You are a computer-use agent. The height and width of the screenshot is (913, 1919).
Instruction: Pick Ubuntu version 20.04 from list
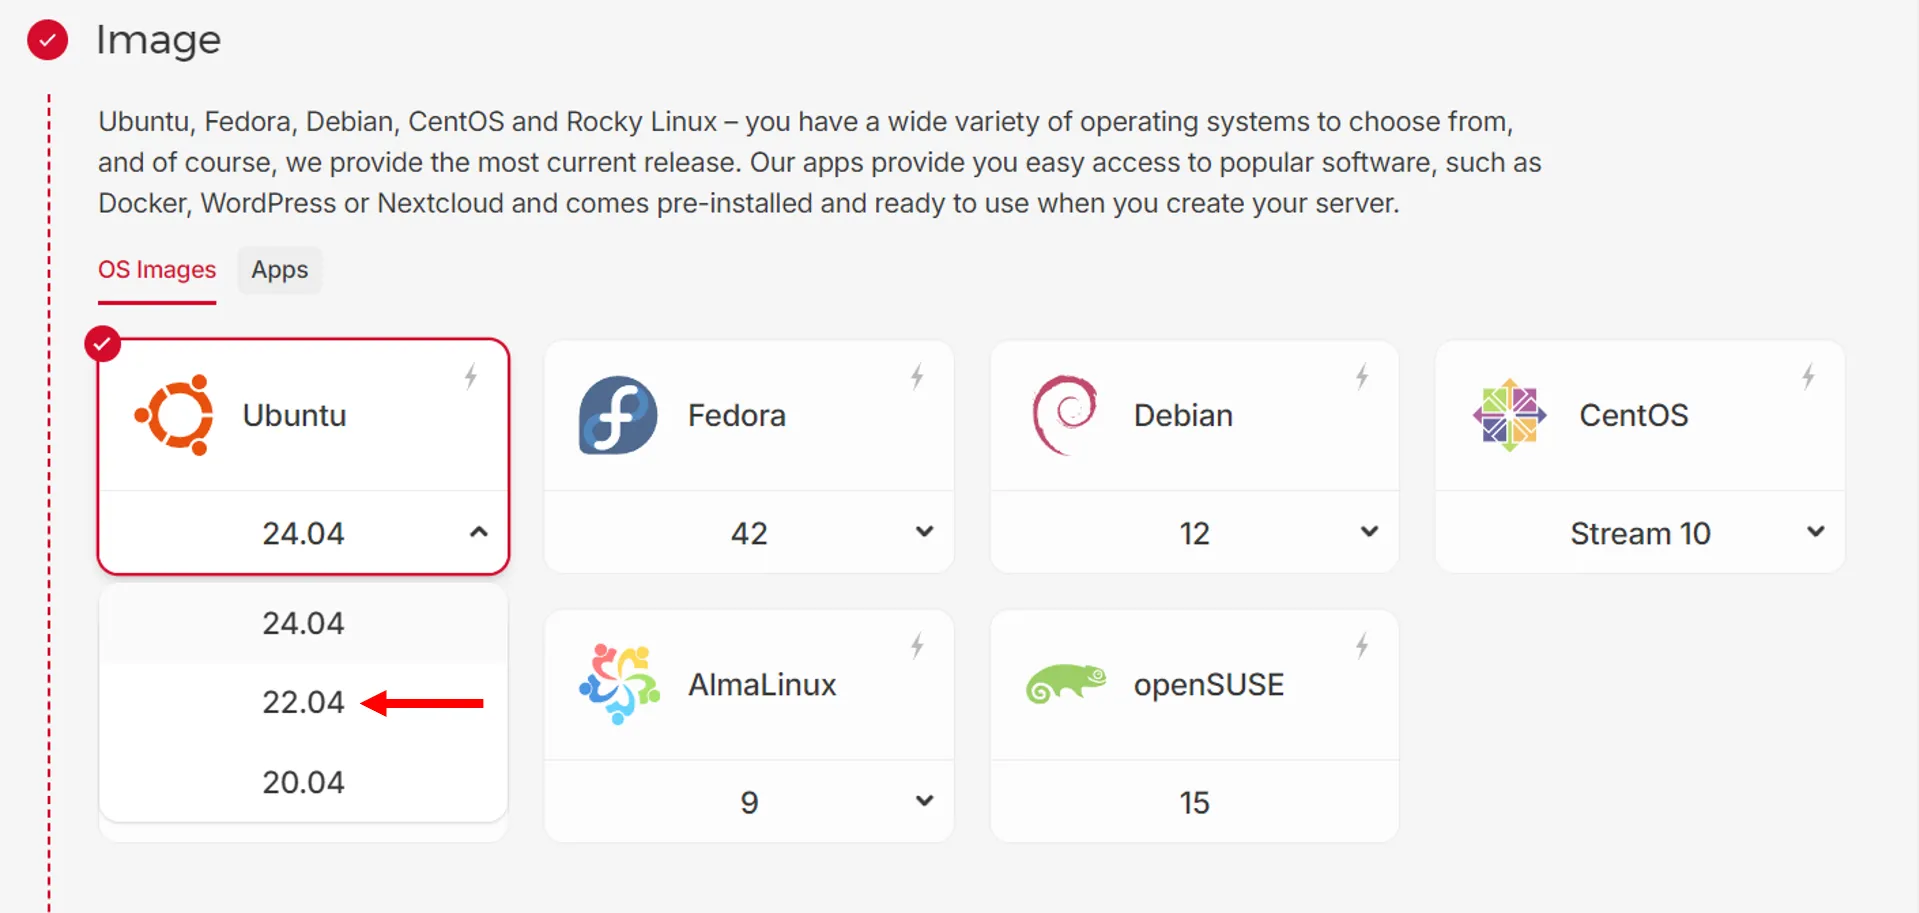click(303, 782)
